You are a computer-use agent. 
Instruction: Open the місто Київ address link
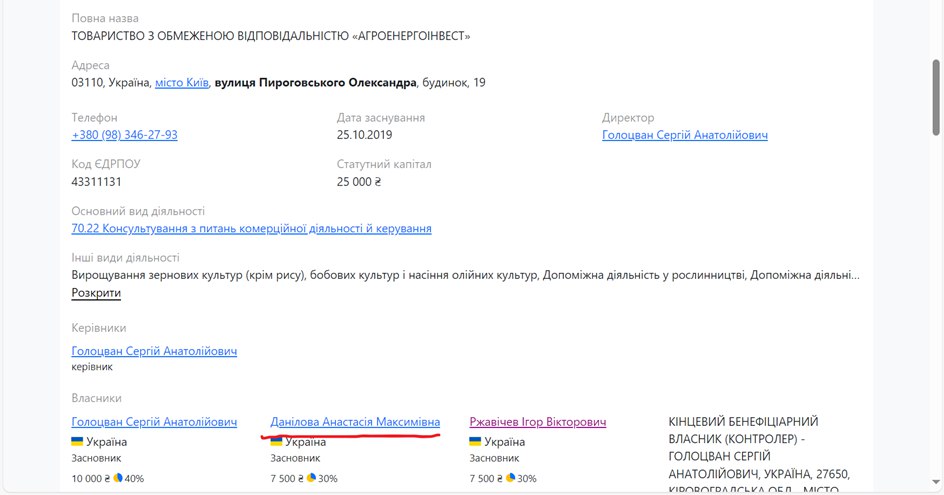(x=182, y=82)
